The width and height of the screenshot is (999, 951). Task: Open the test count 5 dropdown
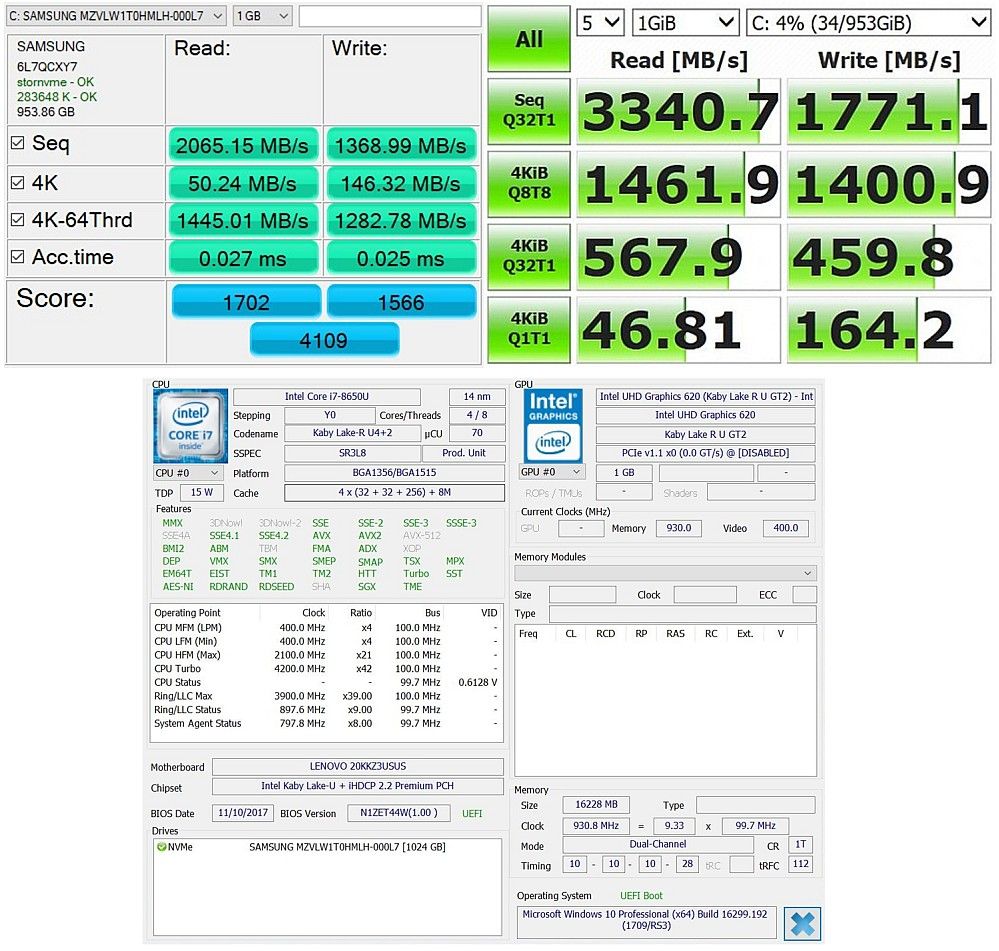(x=600, y=23)
